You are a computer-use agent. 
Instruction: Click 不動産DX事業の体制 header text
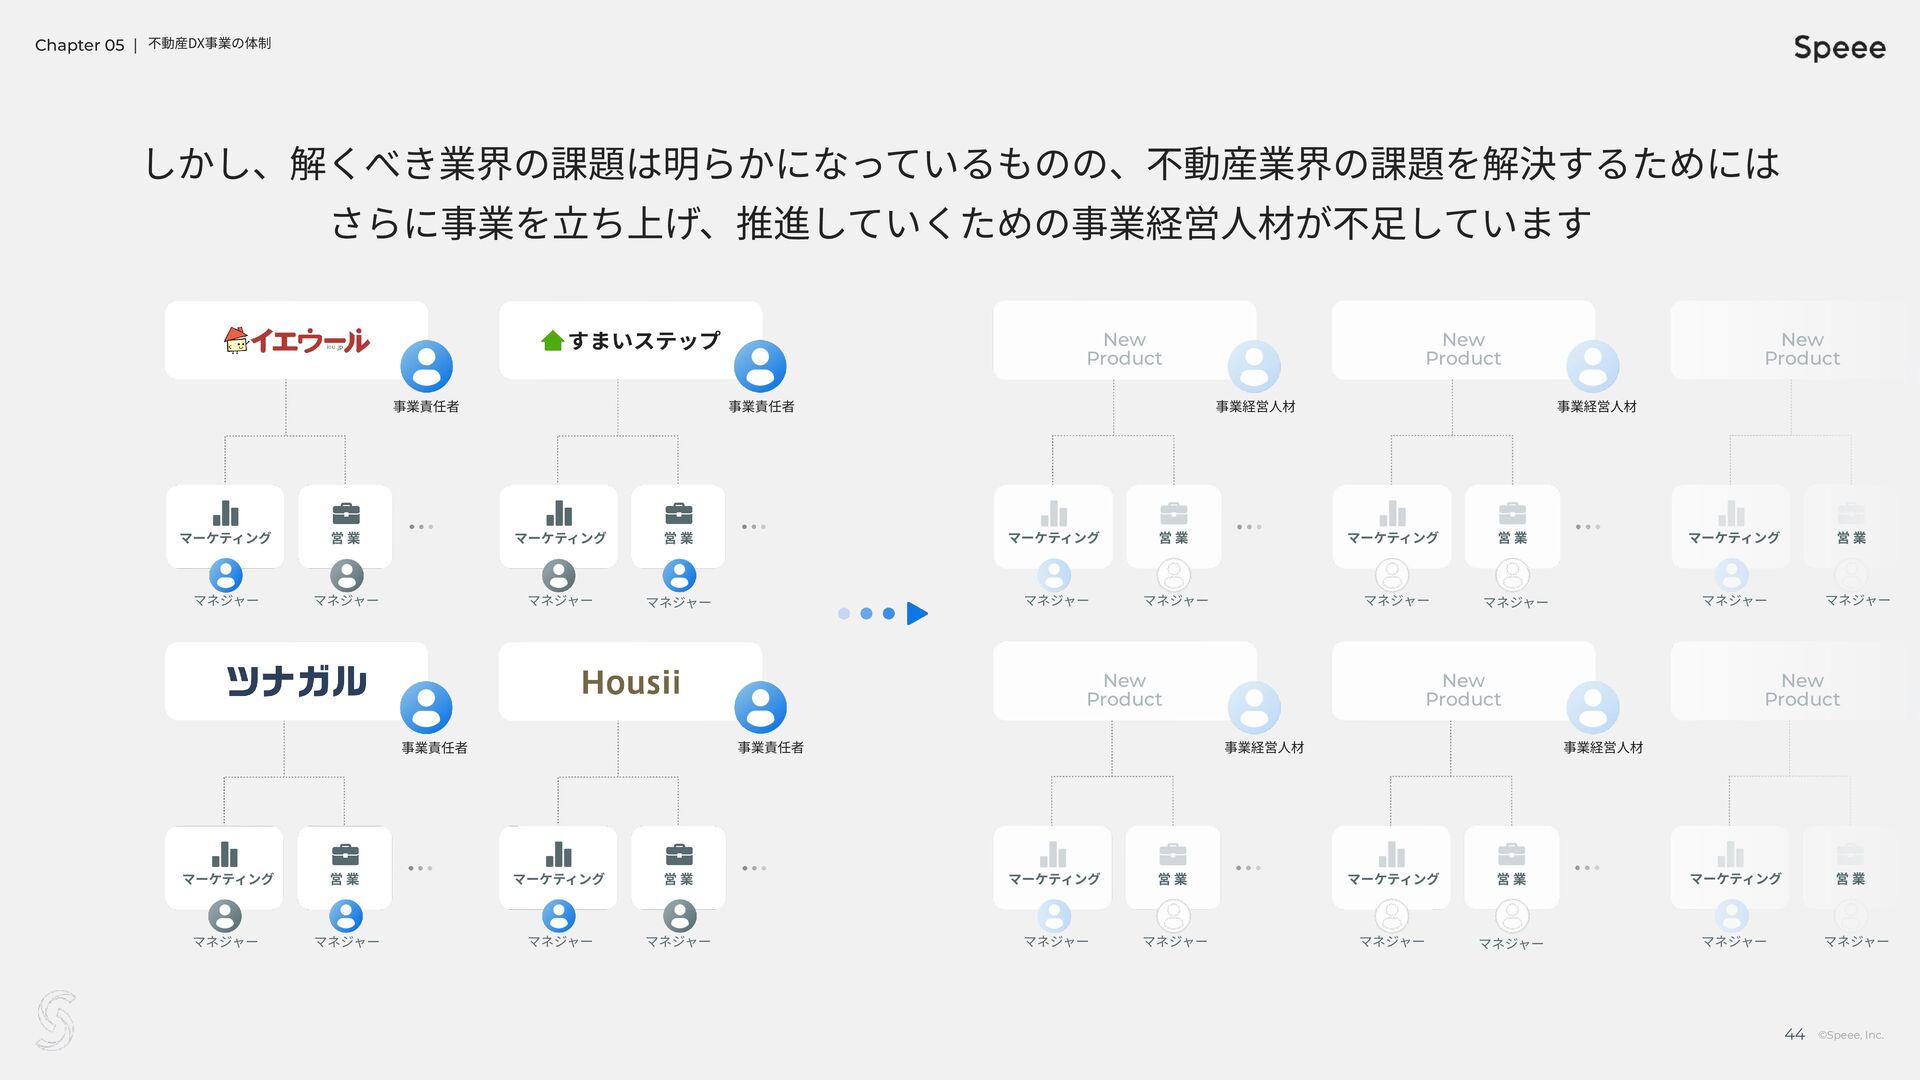pos(209,44)
